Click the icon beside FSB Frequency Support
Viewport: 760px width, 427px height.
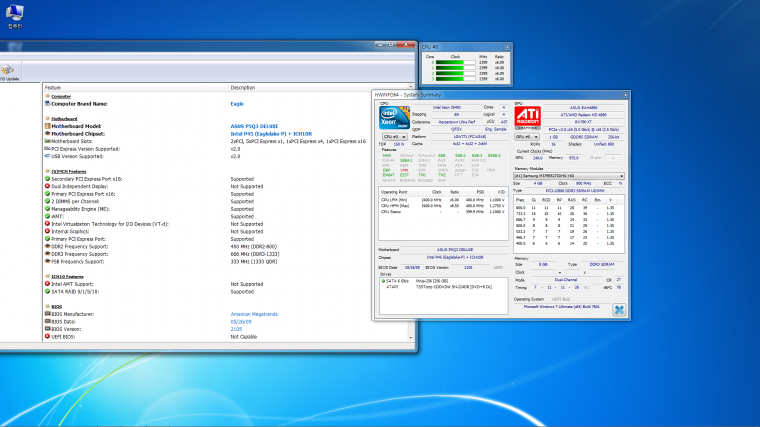(48, 261)
